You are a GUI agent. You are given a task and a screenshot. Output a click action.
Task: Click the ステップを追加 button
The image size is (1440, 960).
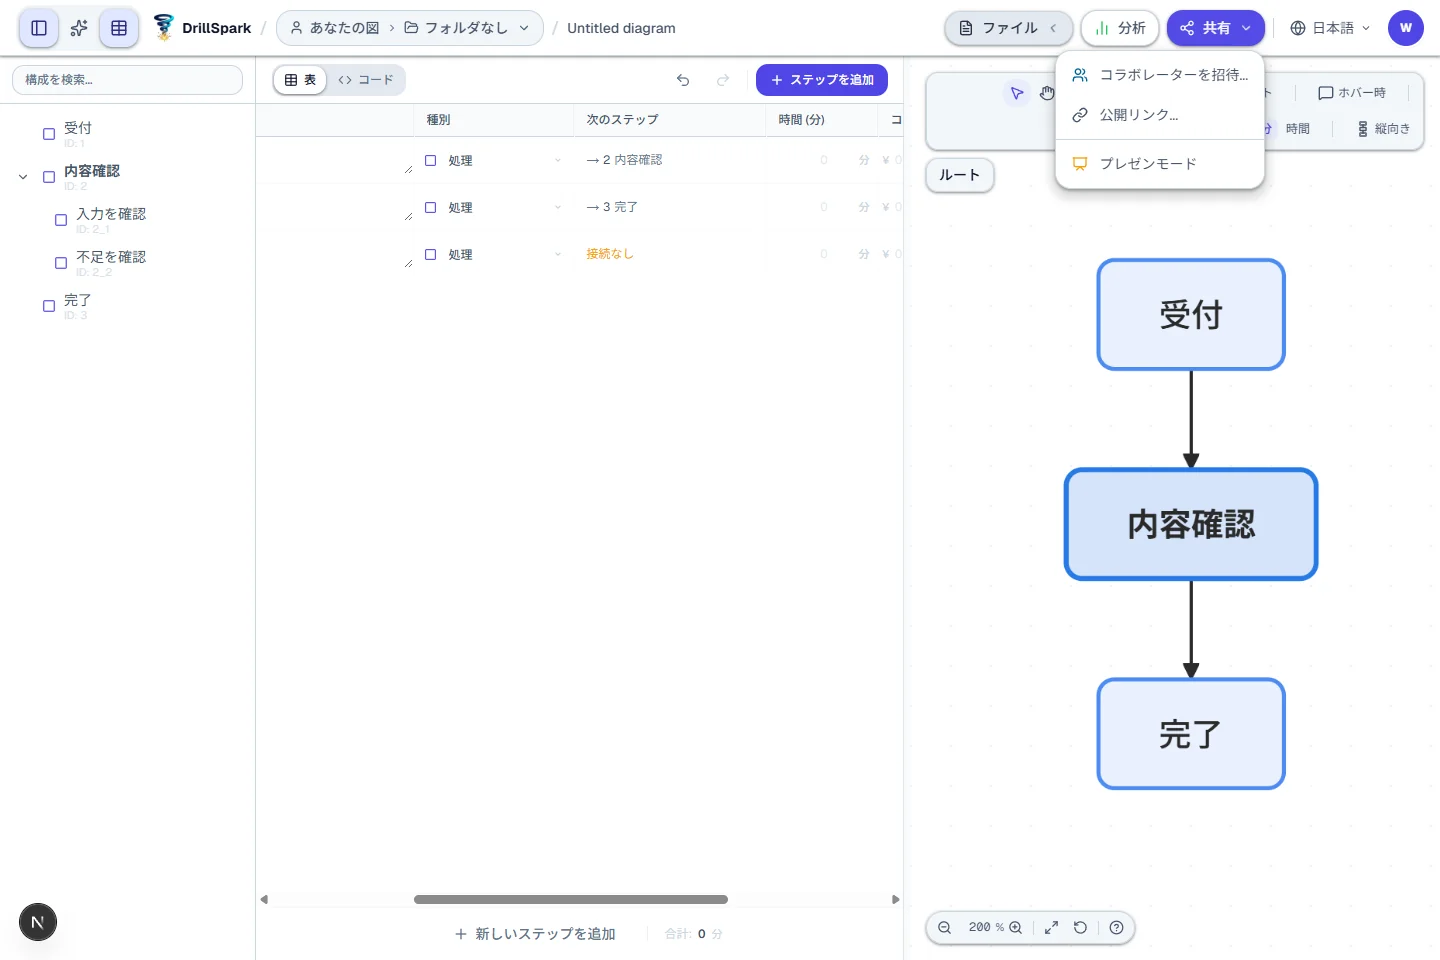click(x=822, y=80)
